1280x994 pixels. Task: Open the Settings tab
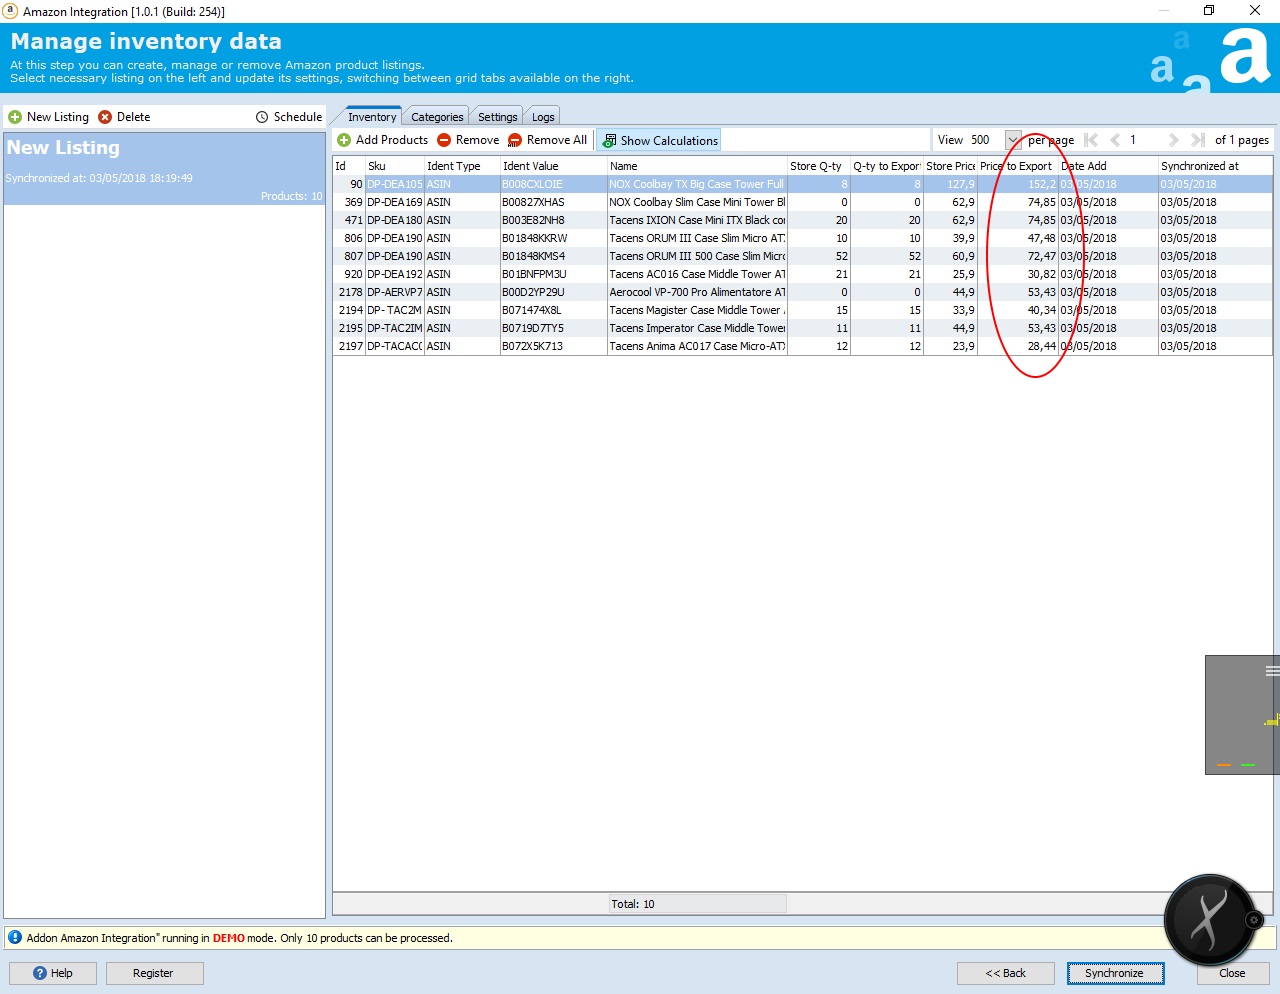pos(497,117)
